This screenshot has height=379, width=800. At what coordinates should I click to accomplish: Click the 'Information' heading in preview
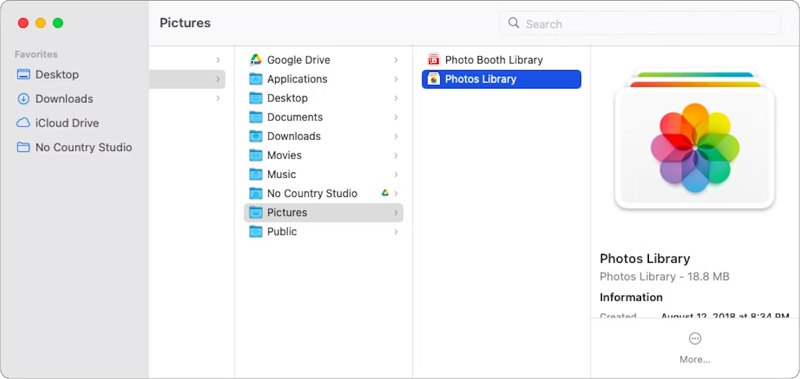coord(631,297)
